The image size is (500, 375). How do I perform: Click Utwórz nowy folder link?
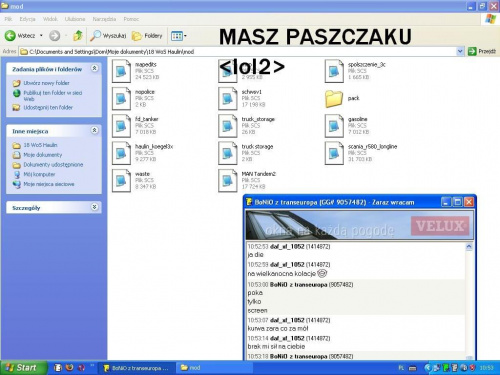pos(46,83)
